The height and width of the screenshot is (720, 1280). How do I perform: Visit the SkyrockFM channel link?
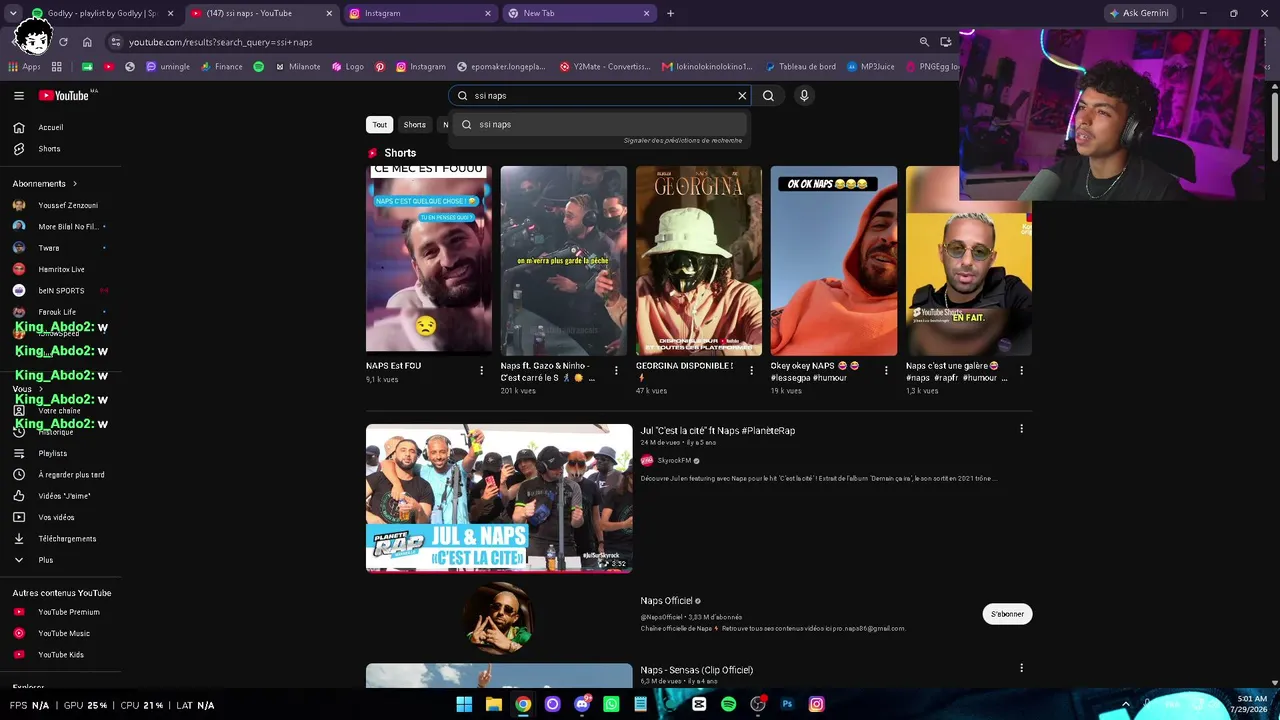tap(674, 461)
